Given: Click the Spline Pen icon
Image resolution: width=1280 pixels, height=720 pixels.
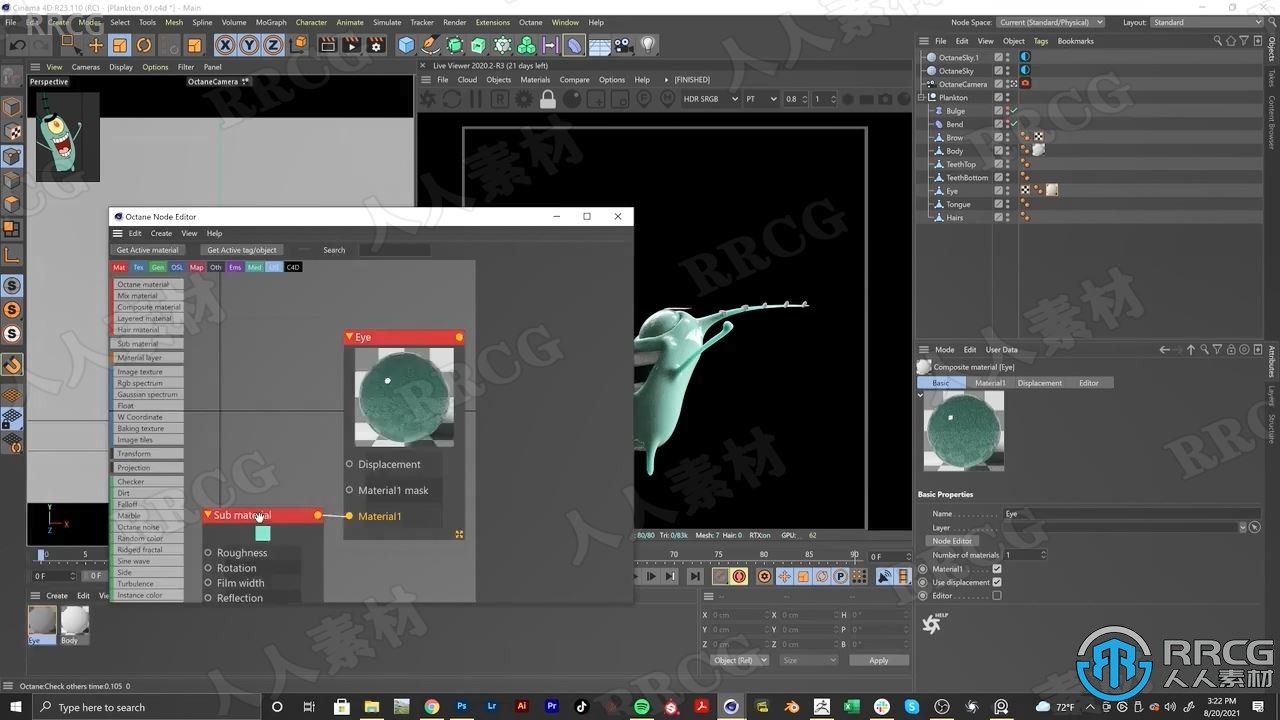Looking at the screenshot, I should point(430,45).
